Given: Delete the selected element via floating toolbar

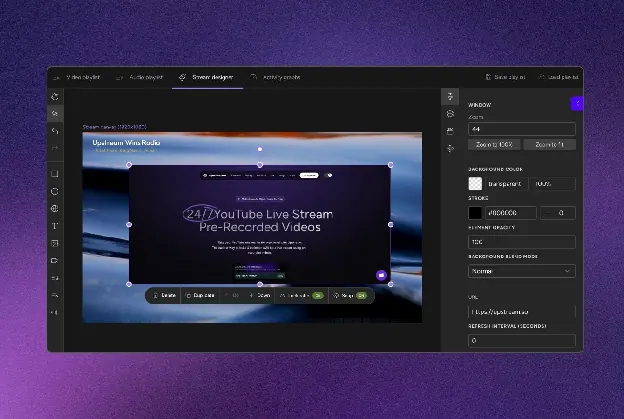Looking at the screenshot, I should tap(164, 296).
